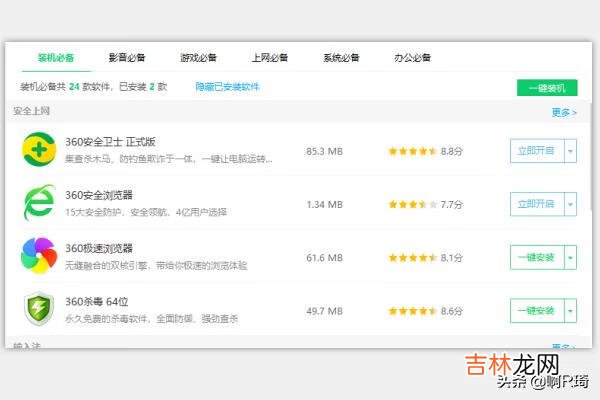Image resolution: width=600 pixels, height=400 pixels.
Task: Click the description 永久免费的杀毒软件
Action: [x=152, y=318]
